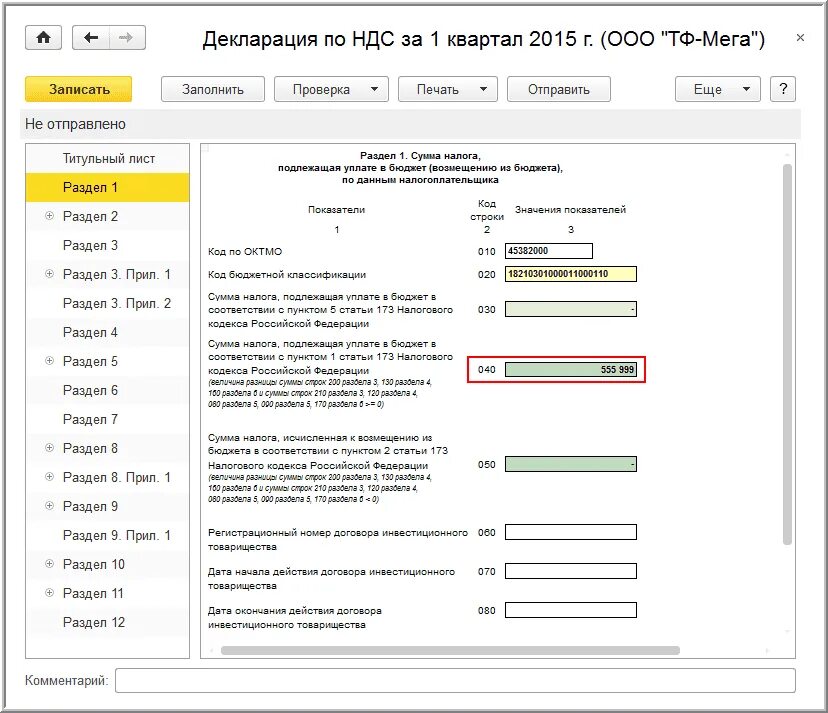Click the vertical scrollbar of the form
Image resolution: width=828 pixels, height=713 pixels.
coord(787,354)
